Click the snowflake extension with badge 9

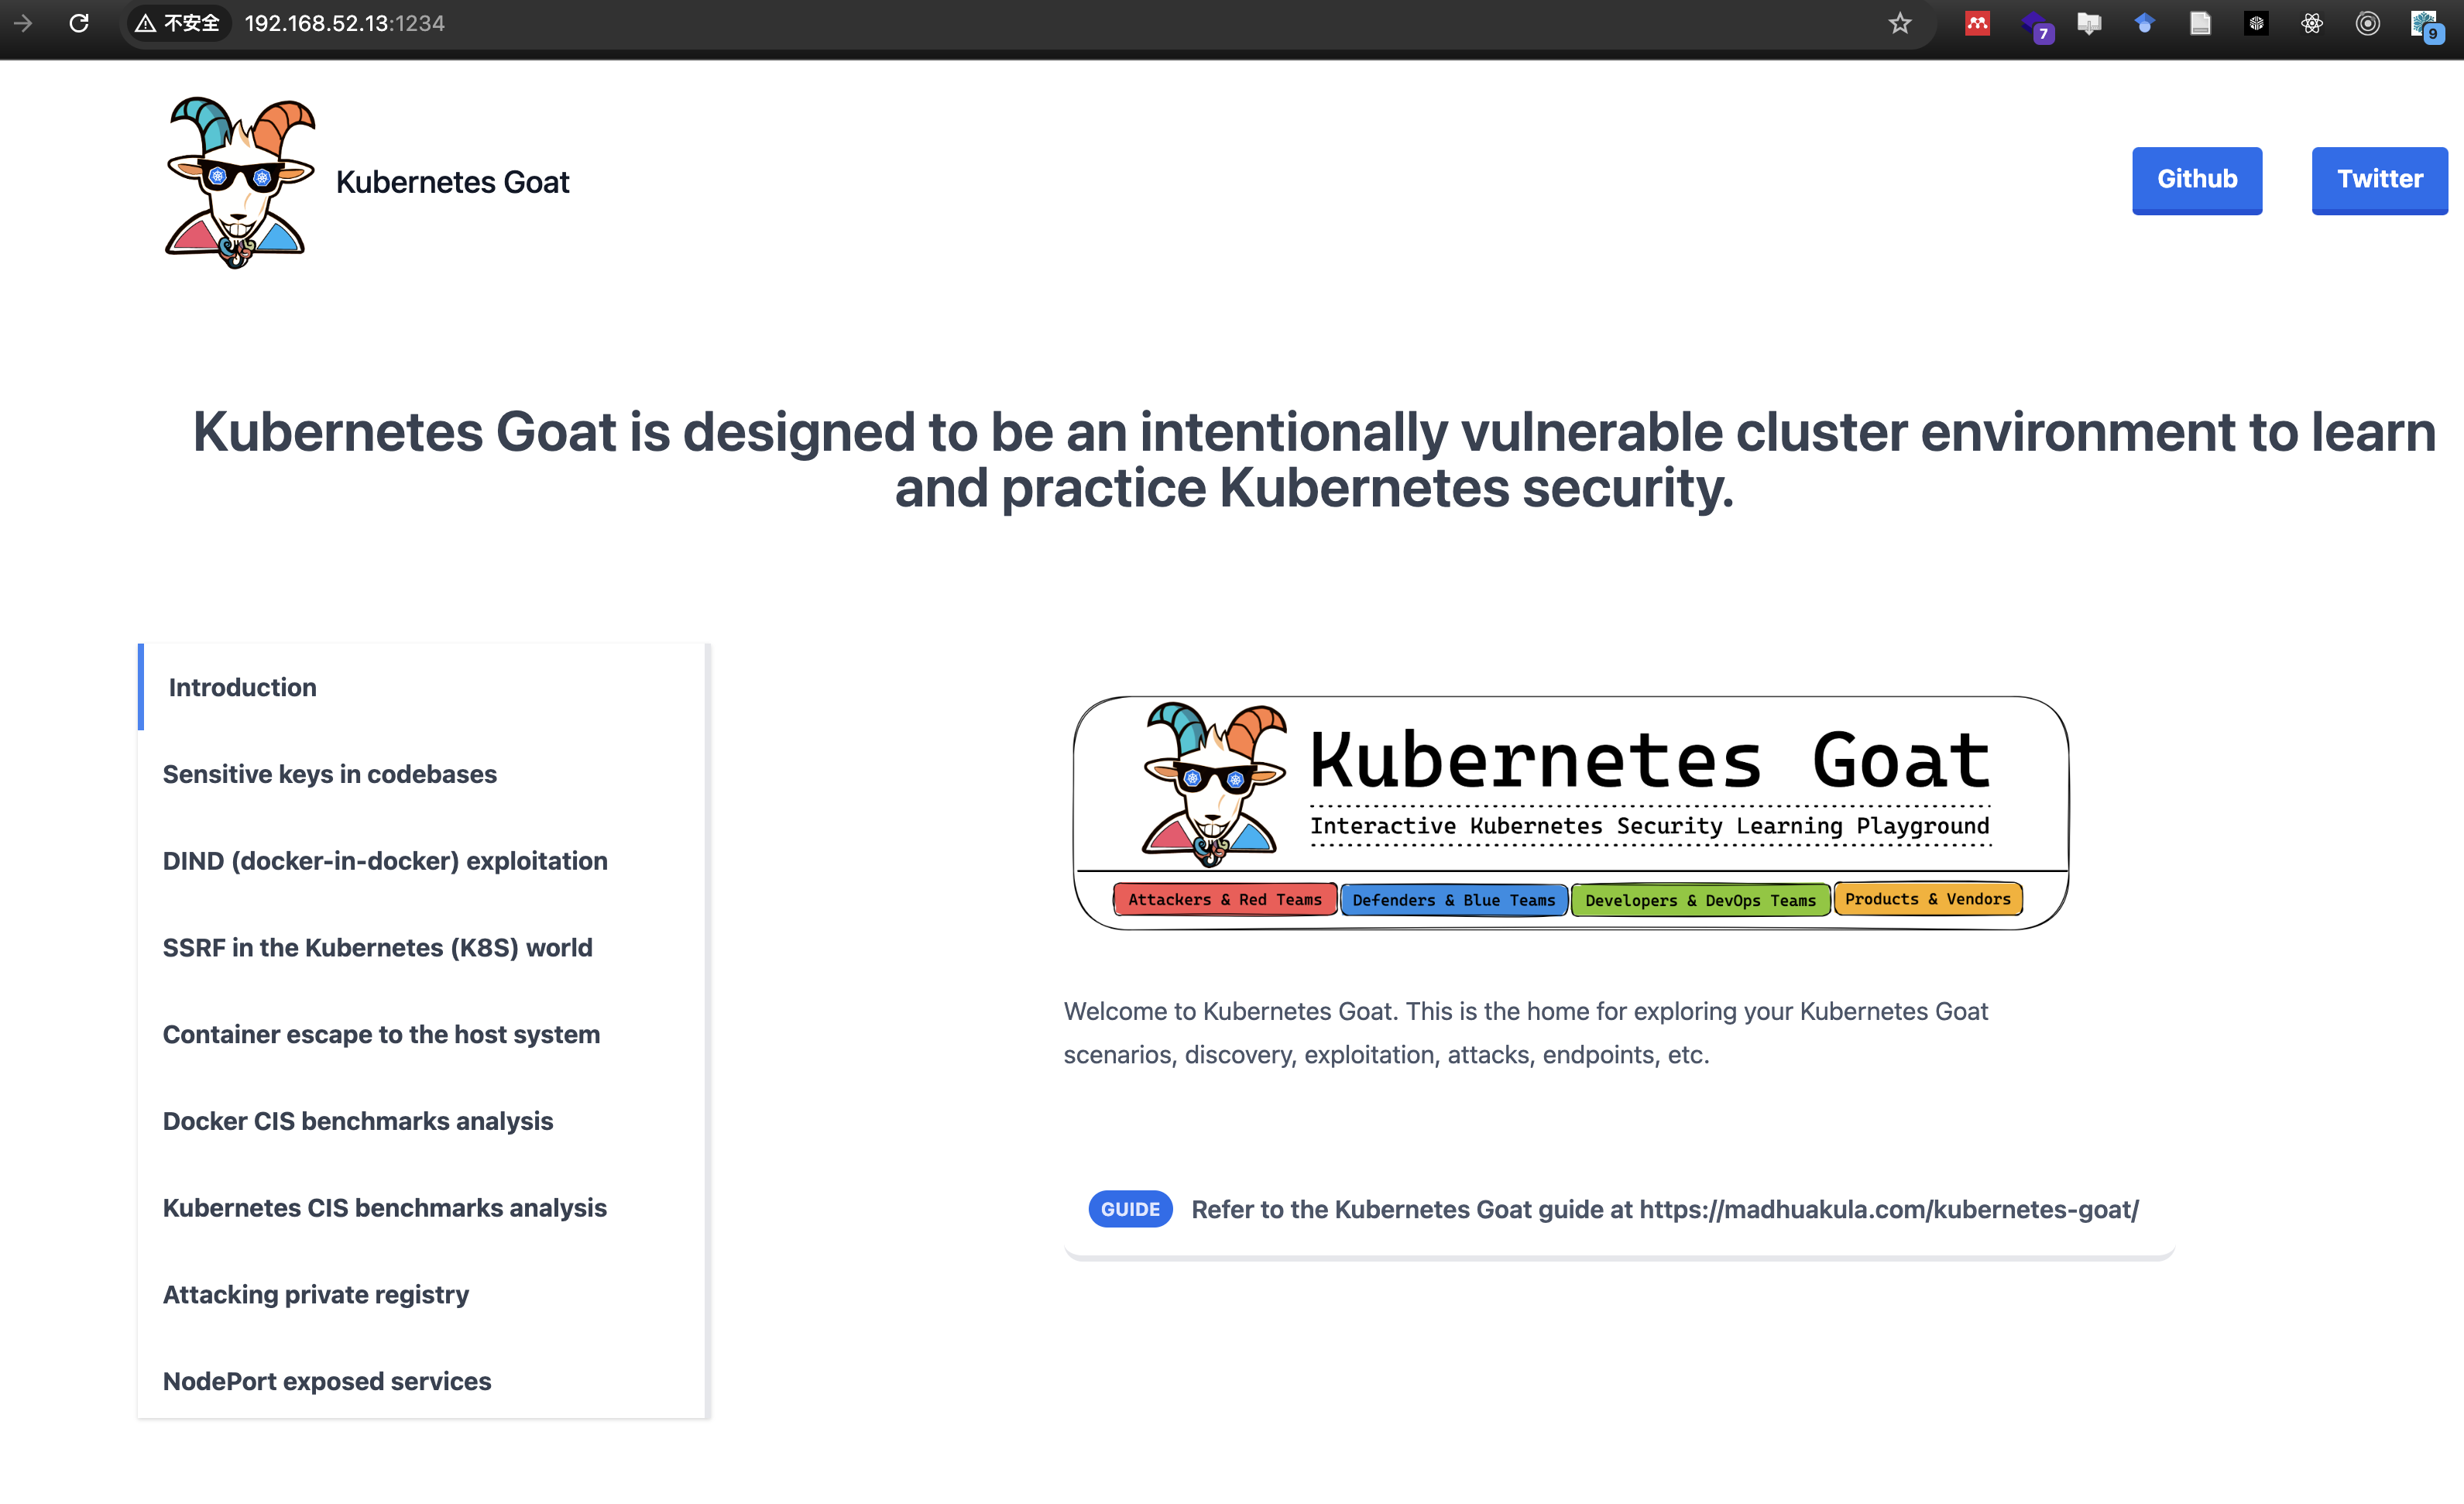pos(2424,25)
